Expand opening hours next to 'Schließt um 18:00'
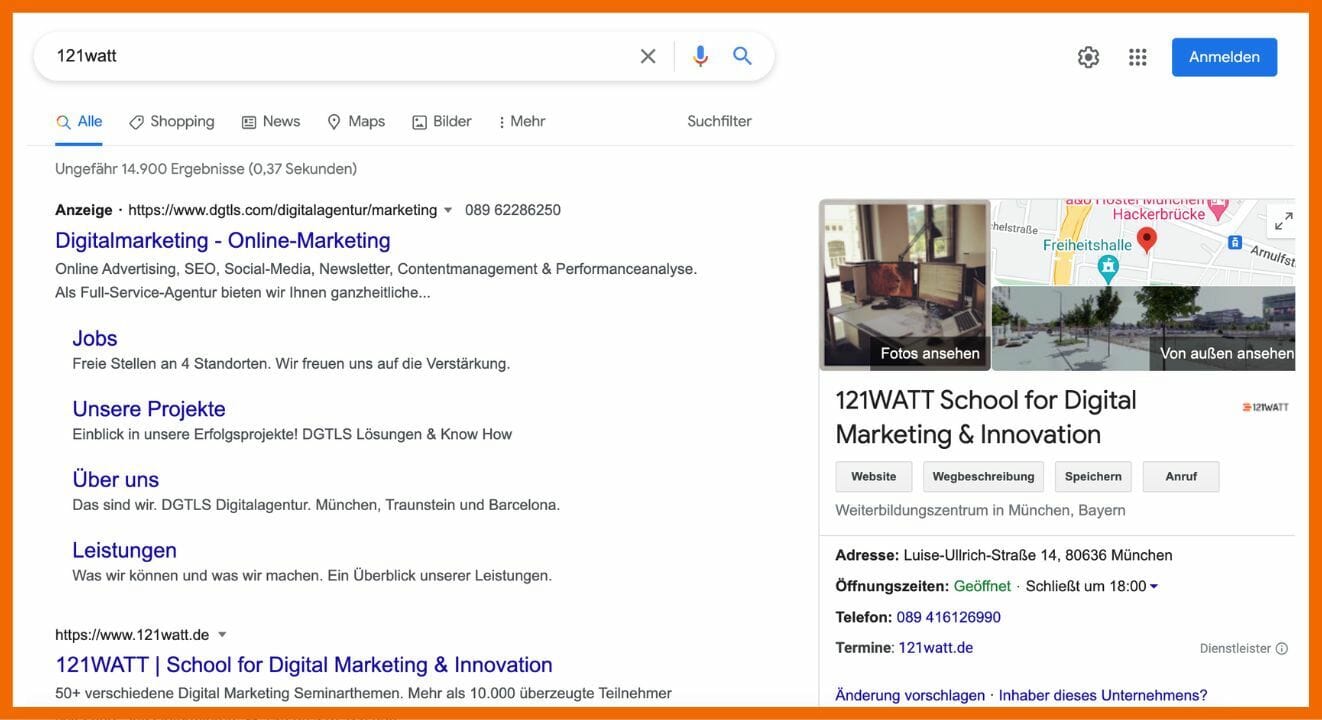Screen dimensions: 1322x720 coord(1154,586)
